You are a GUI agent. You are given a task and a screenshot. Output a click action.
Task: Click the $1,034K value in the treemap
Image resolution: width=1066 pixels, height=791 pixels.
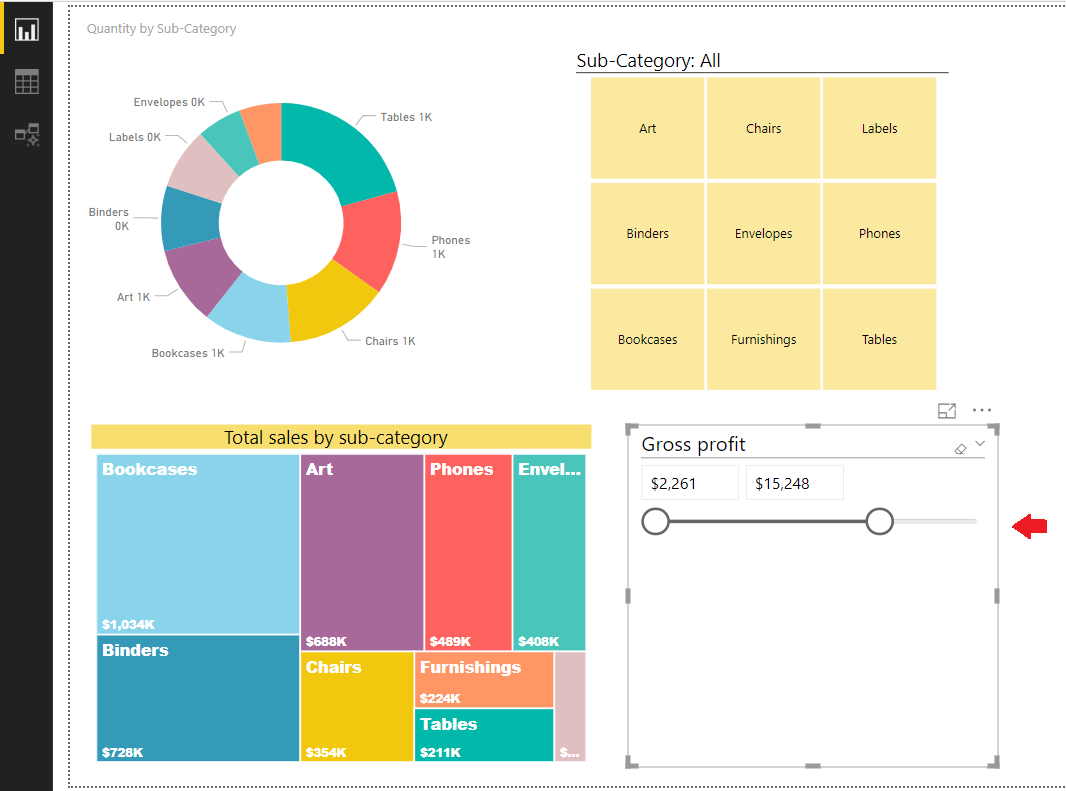click(128, 624)
